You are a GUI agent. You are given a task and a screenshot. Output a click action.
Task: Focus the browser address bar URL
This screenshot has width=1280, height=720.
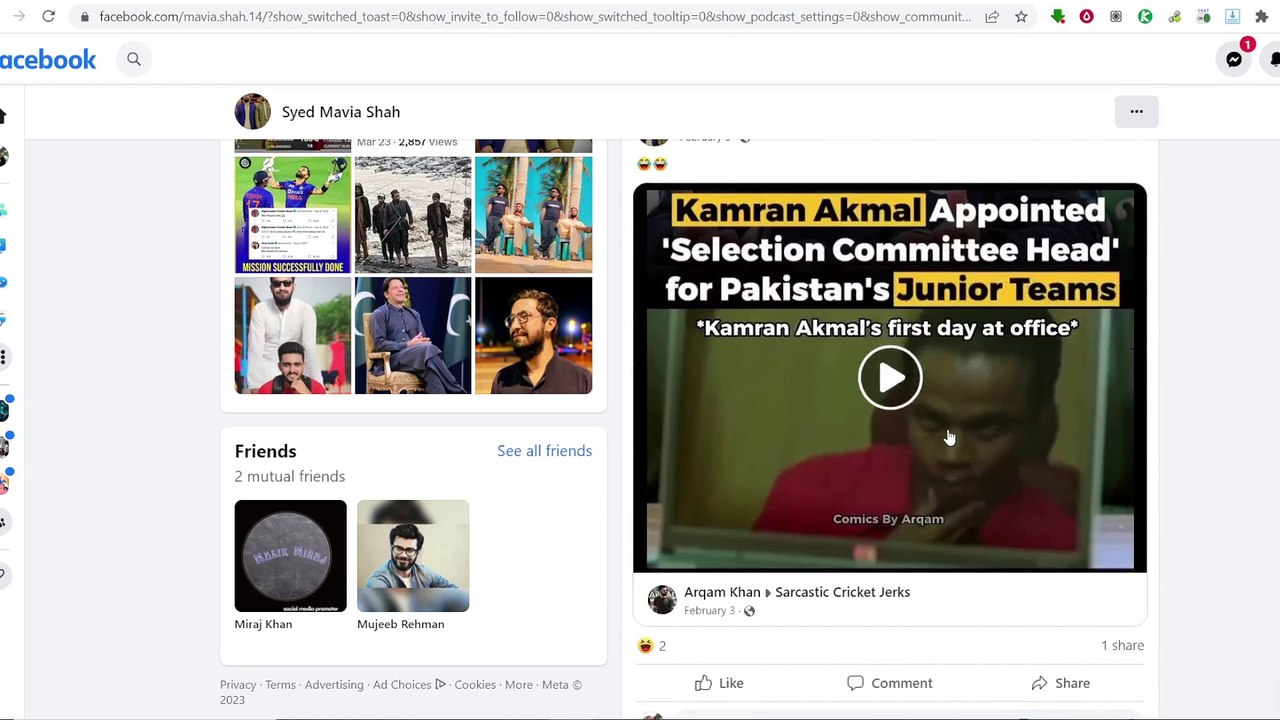click(x=535, y=17)
